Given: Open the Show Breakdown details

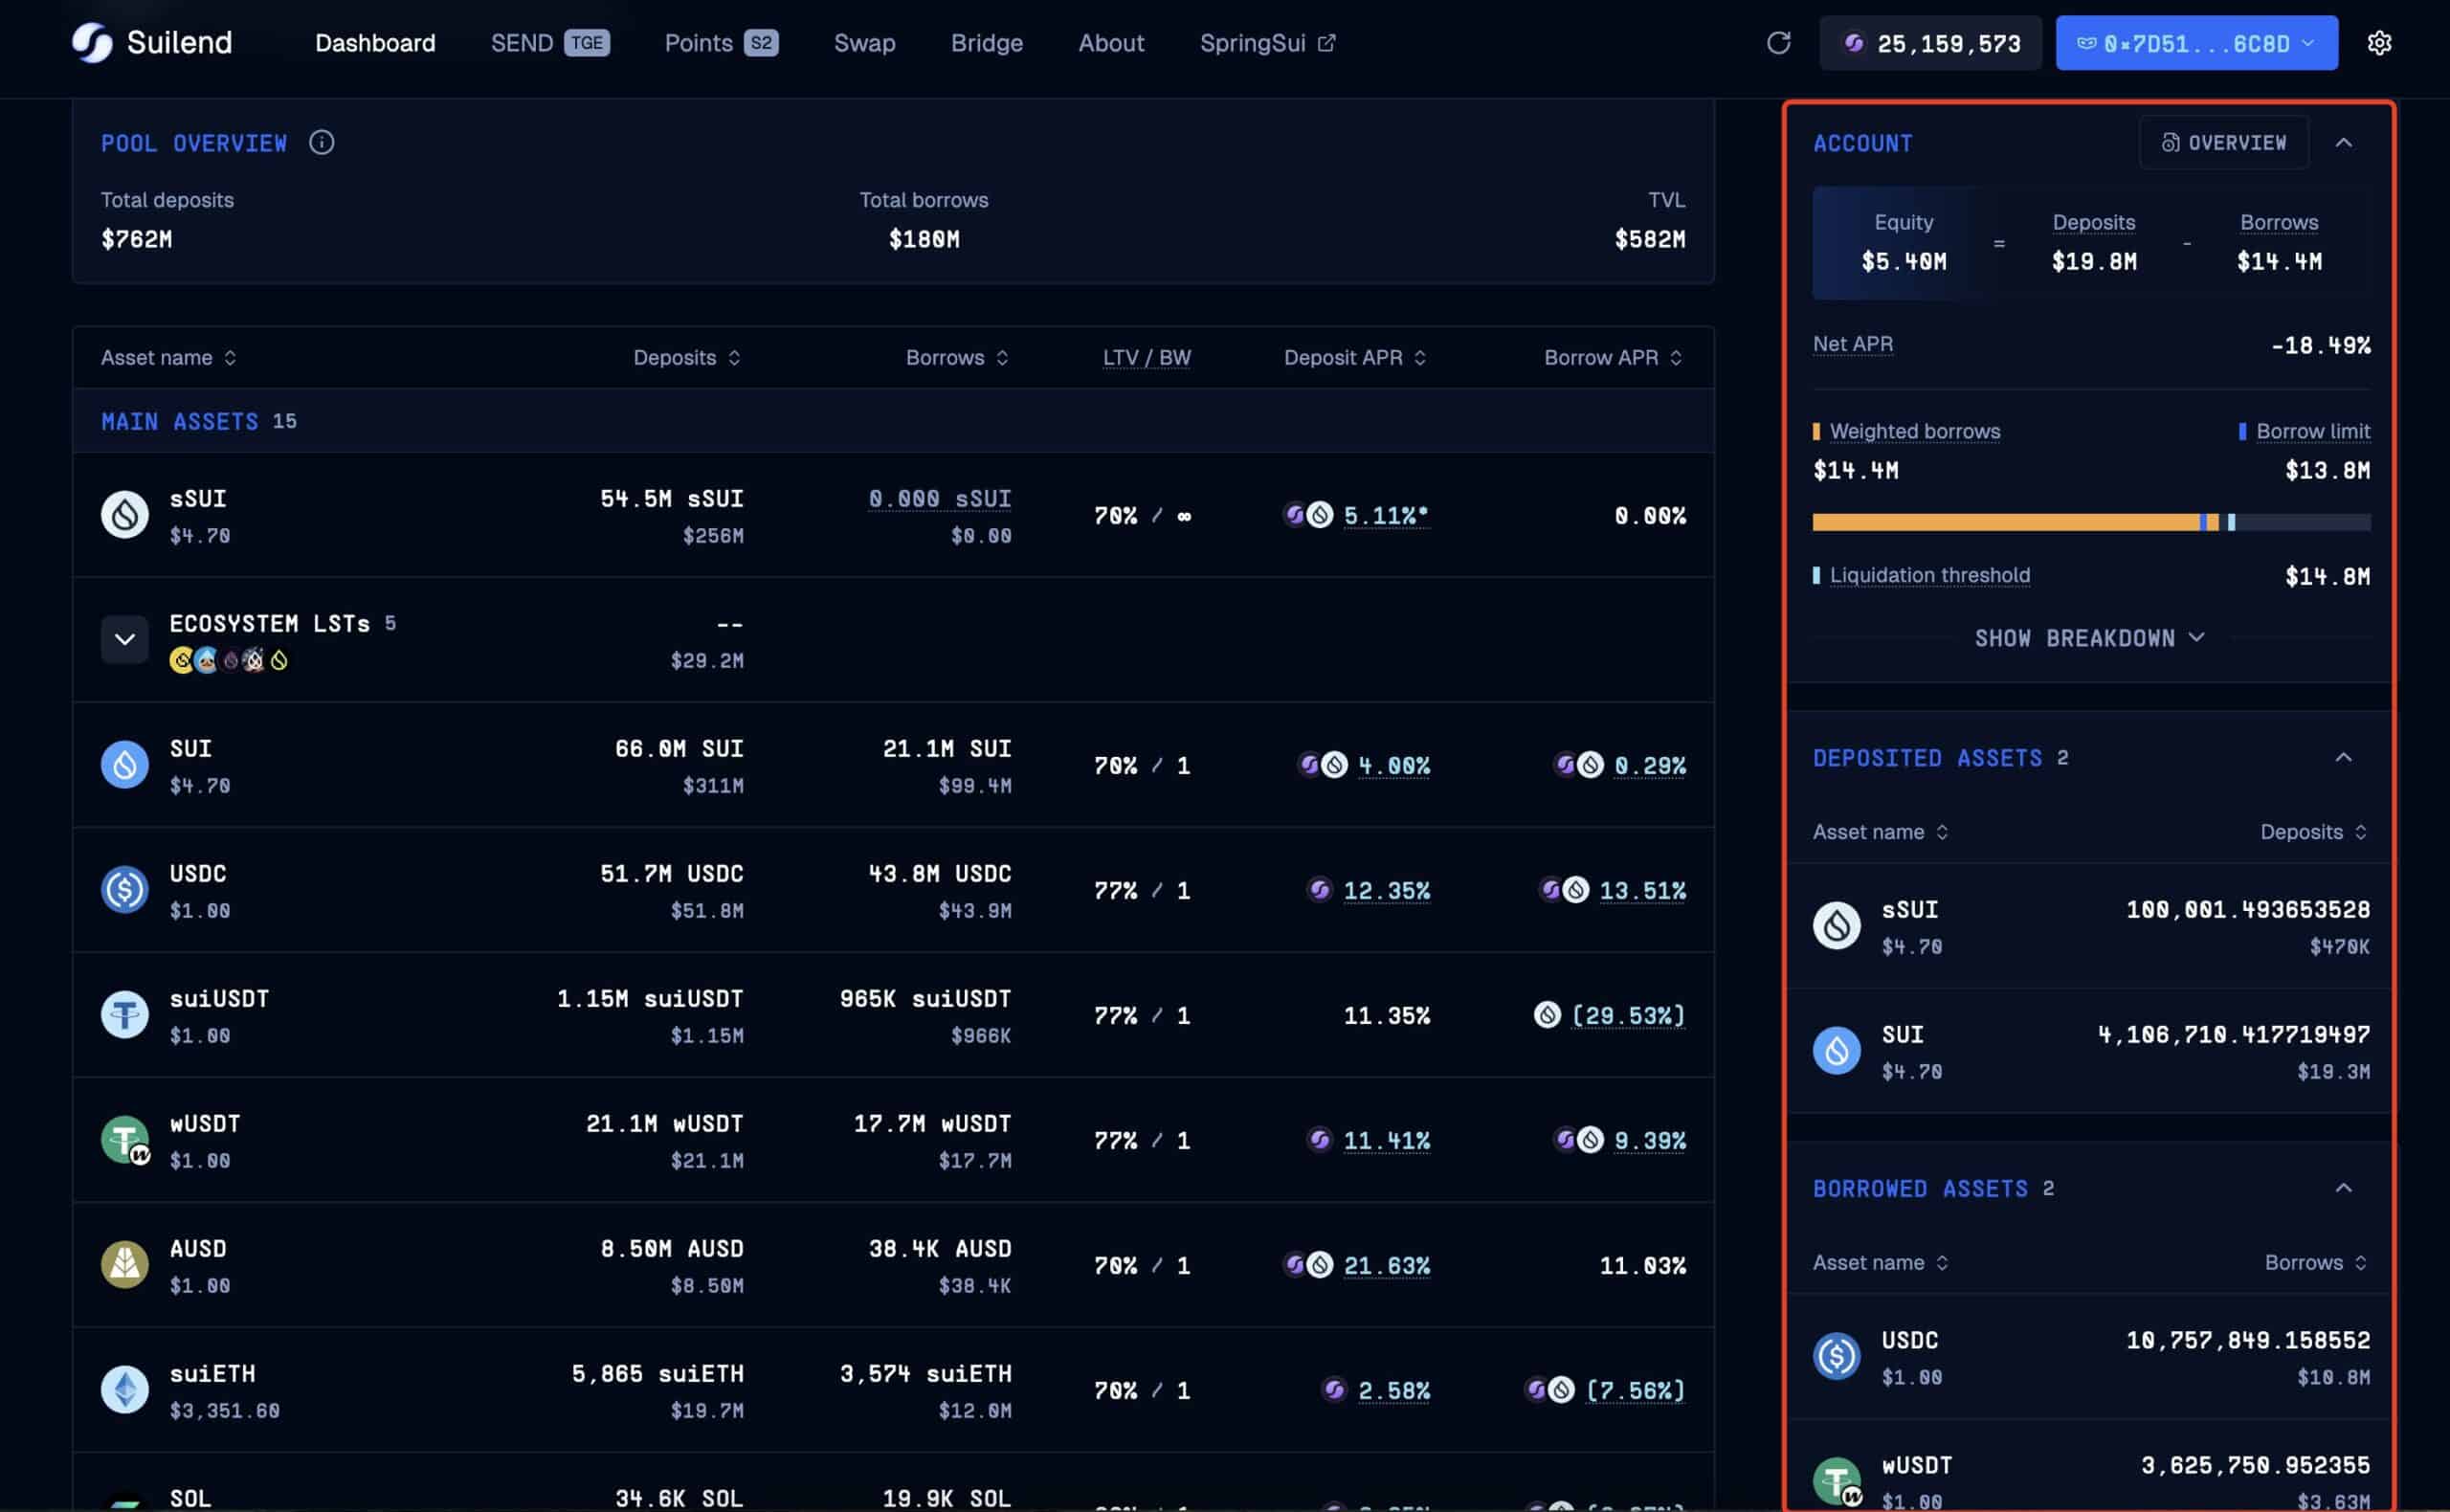Looking at the screenshot, I should (x=2089, y=638).
